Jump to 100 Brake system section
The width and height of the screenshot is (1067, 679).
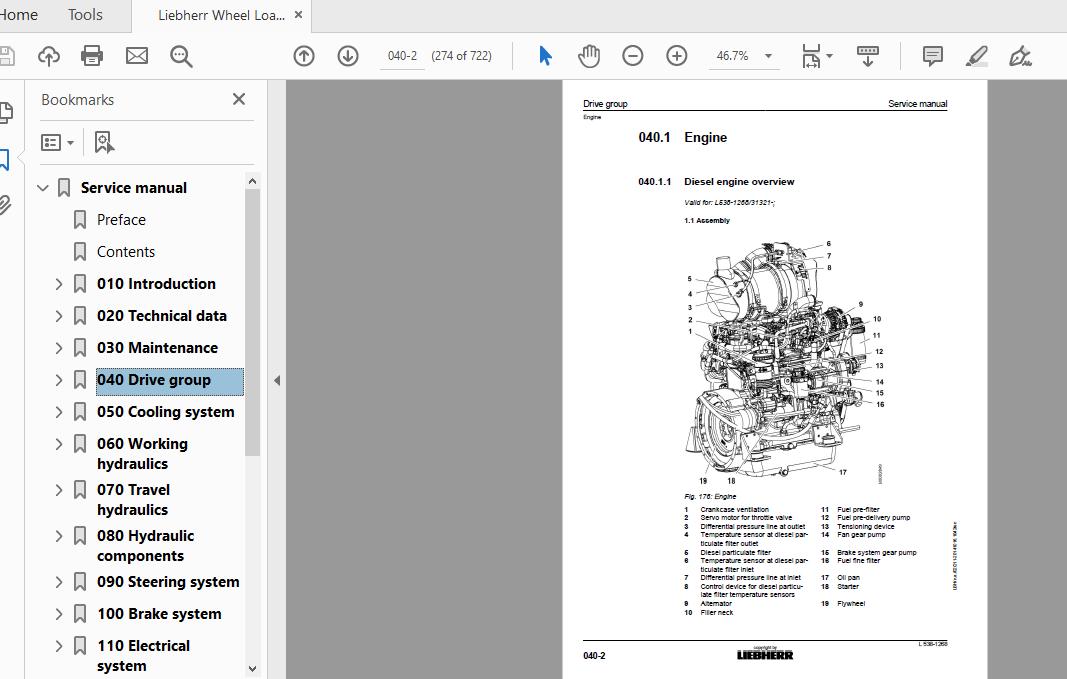159,614
